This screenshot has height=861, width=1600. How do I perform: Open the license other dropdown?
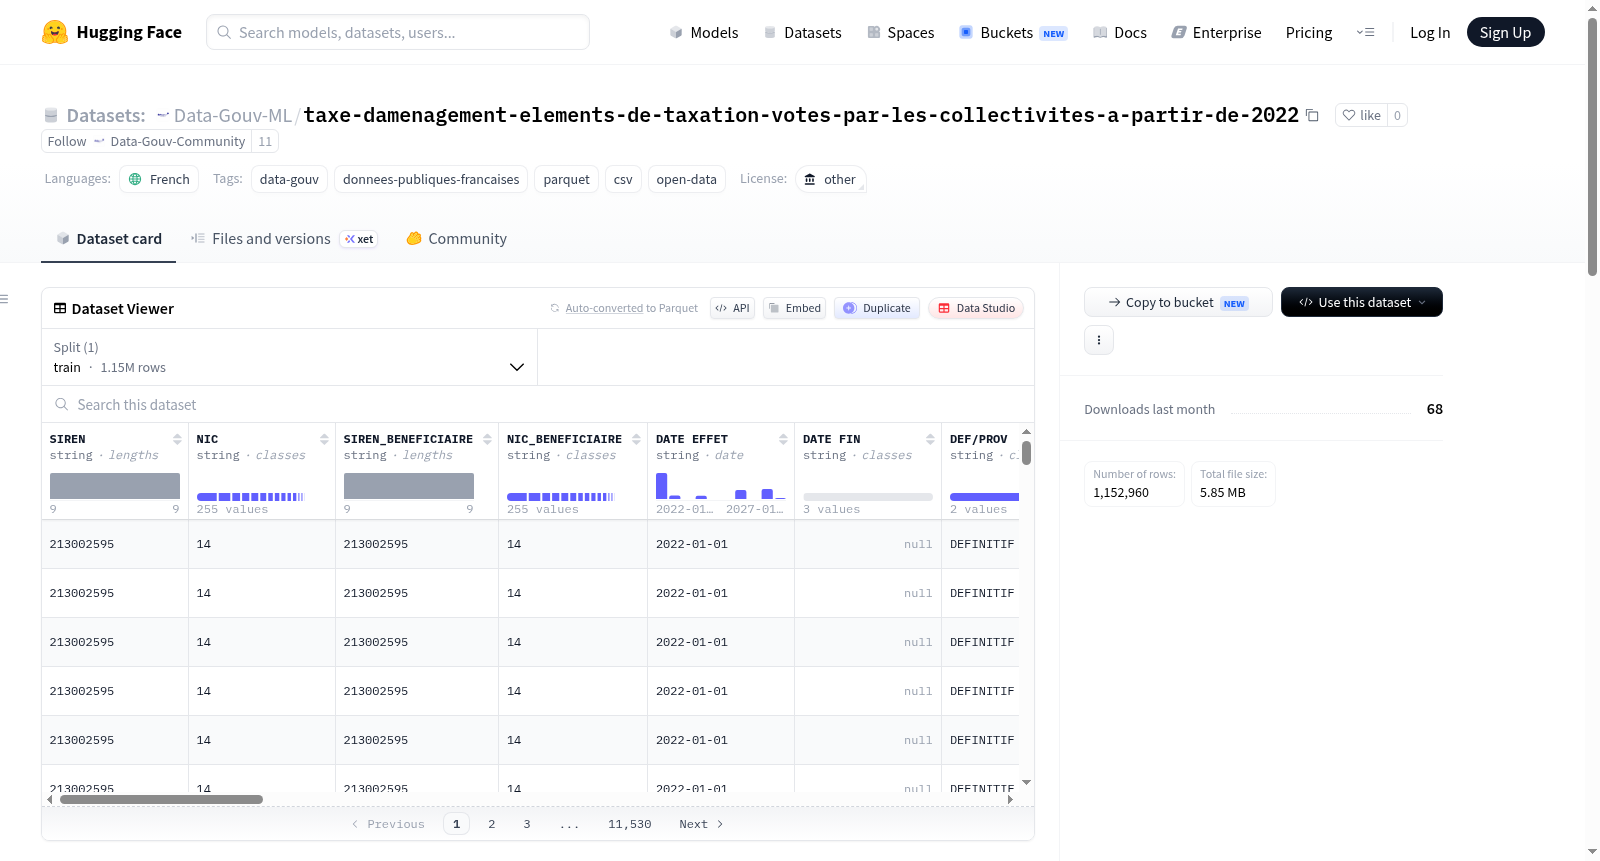tap(831, 179)
